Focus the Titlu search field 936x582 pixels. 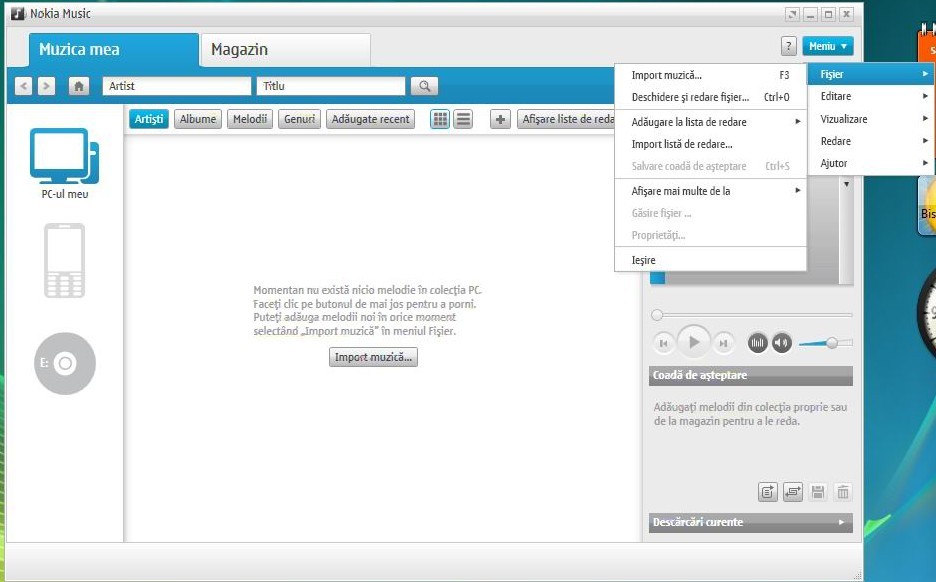point(331,86)
